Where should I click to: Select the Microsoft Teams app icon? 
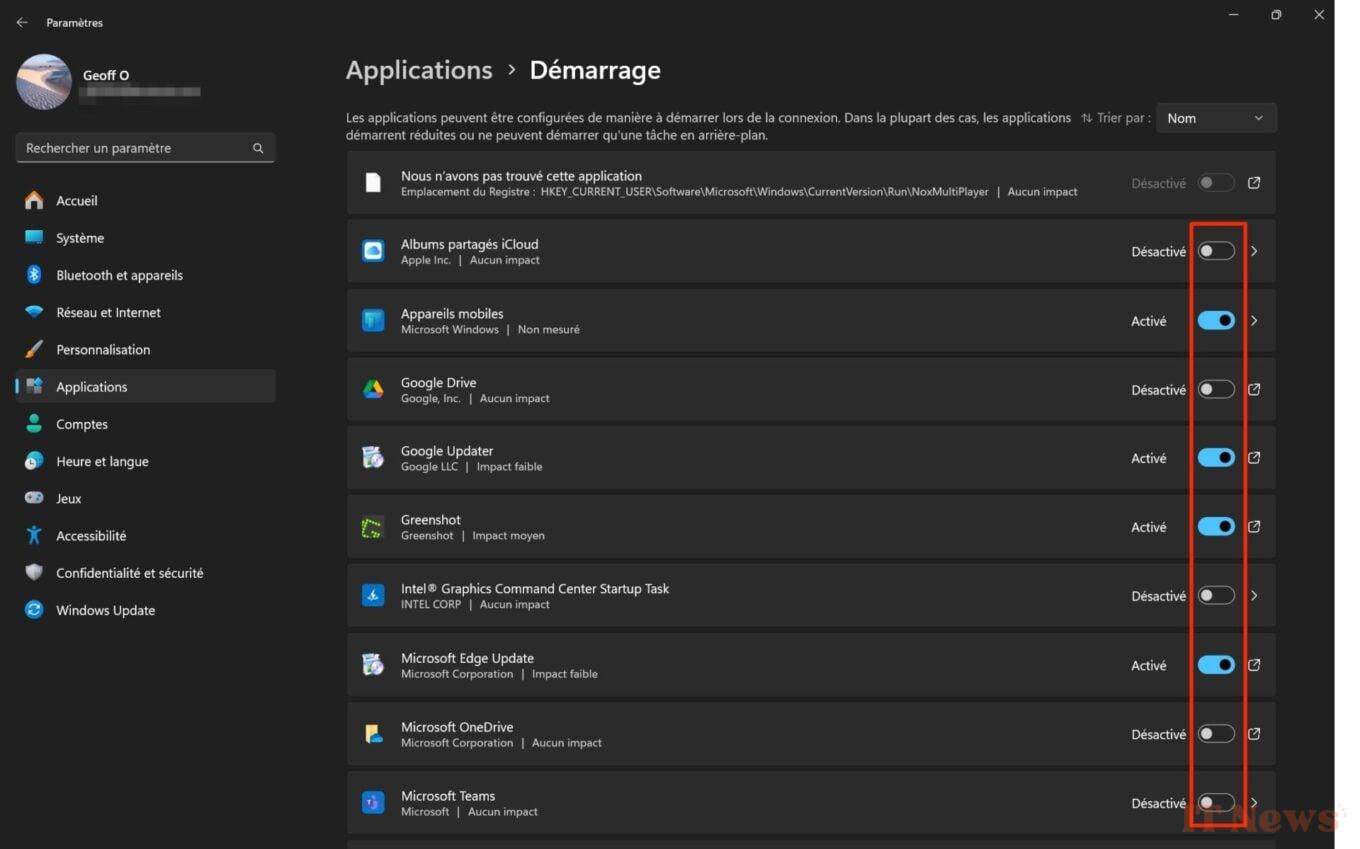373,802
